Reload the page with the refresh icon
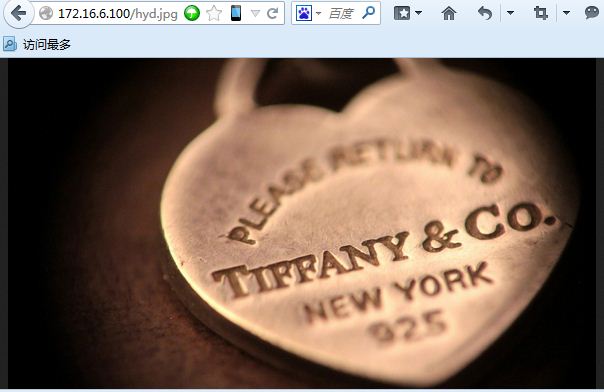604x392 pixels. pos(273,13)
